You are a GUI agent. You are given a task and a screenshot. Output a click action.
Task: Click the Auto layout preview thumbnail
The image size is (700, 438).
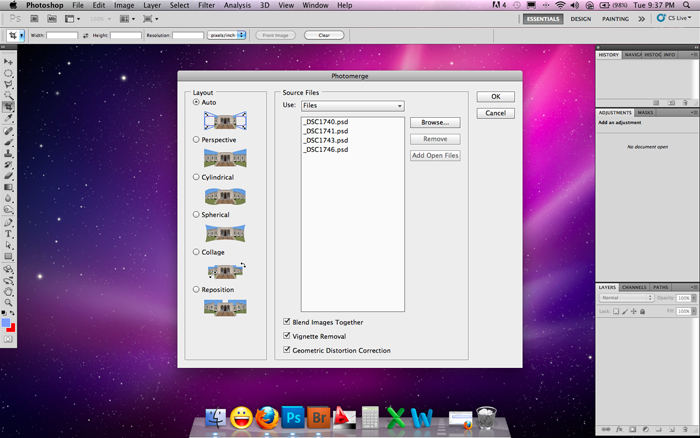(x=224, y=121)
